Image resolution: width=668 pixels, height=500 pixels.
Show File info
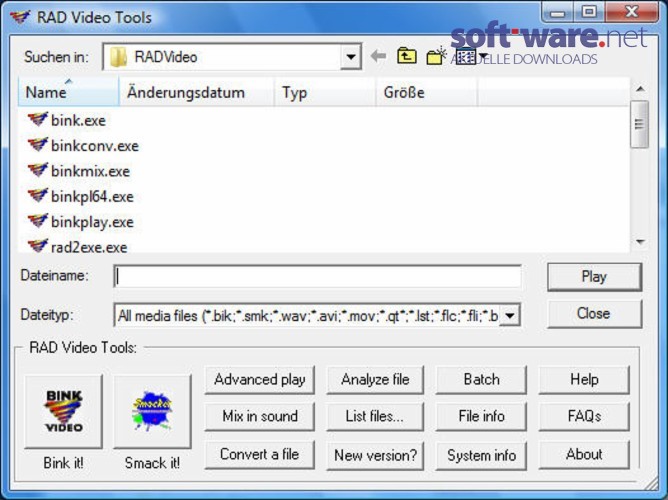click(481, 416)
